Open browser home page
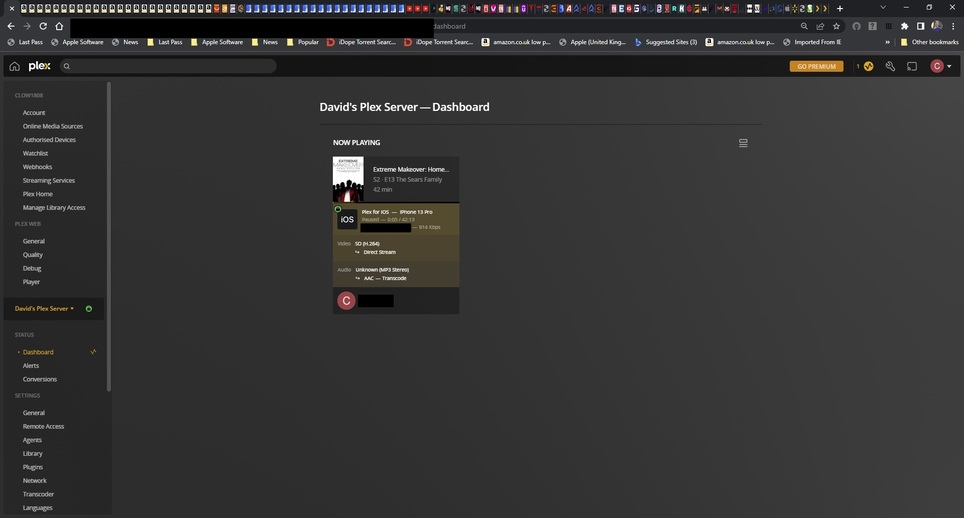This screenshot has height=518, width=964. (x=59, y=26)
